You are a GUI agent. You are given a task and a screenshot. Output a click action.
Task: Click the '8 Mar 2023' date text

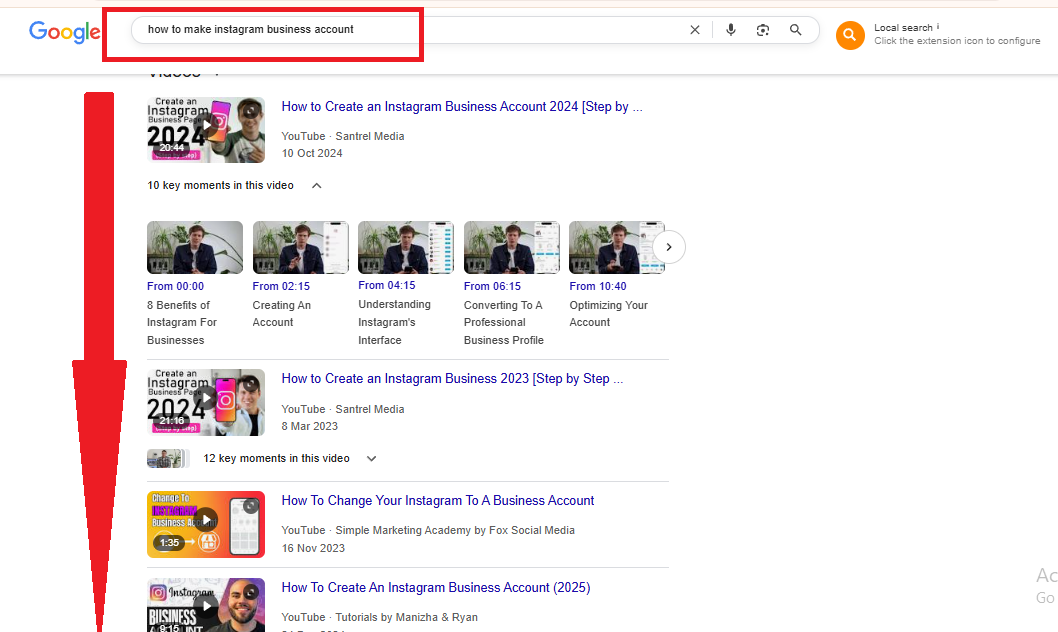pos(310,426)
